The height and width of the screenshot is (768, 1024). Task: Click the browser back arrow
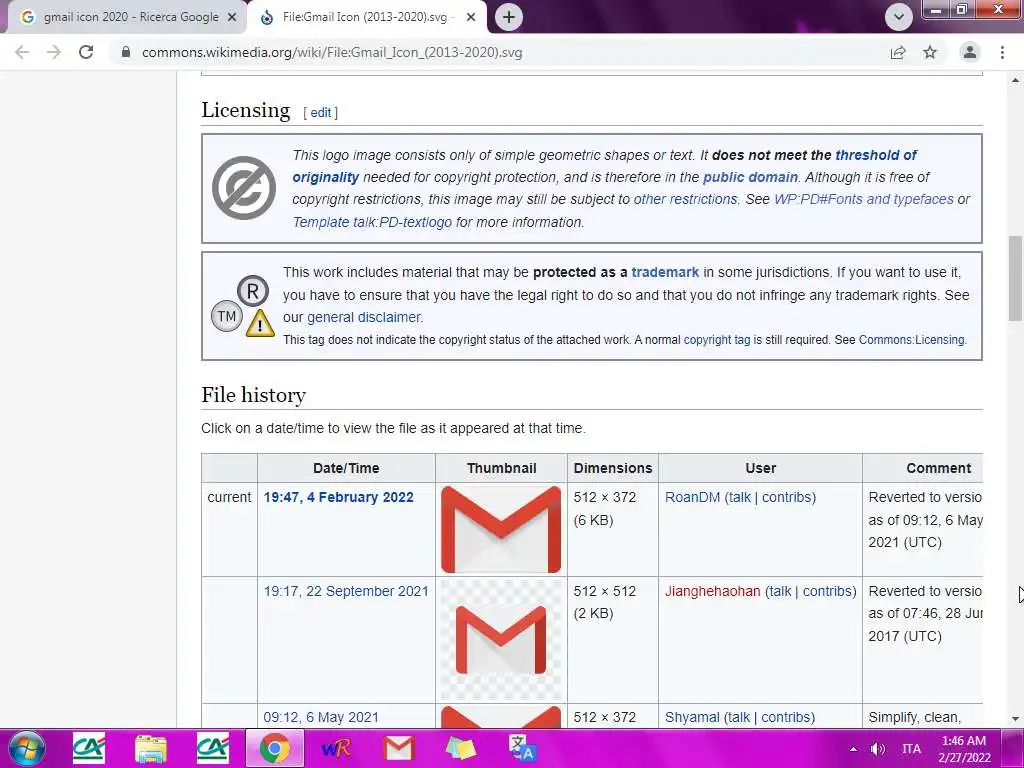click(x=22, y=52)
